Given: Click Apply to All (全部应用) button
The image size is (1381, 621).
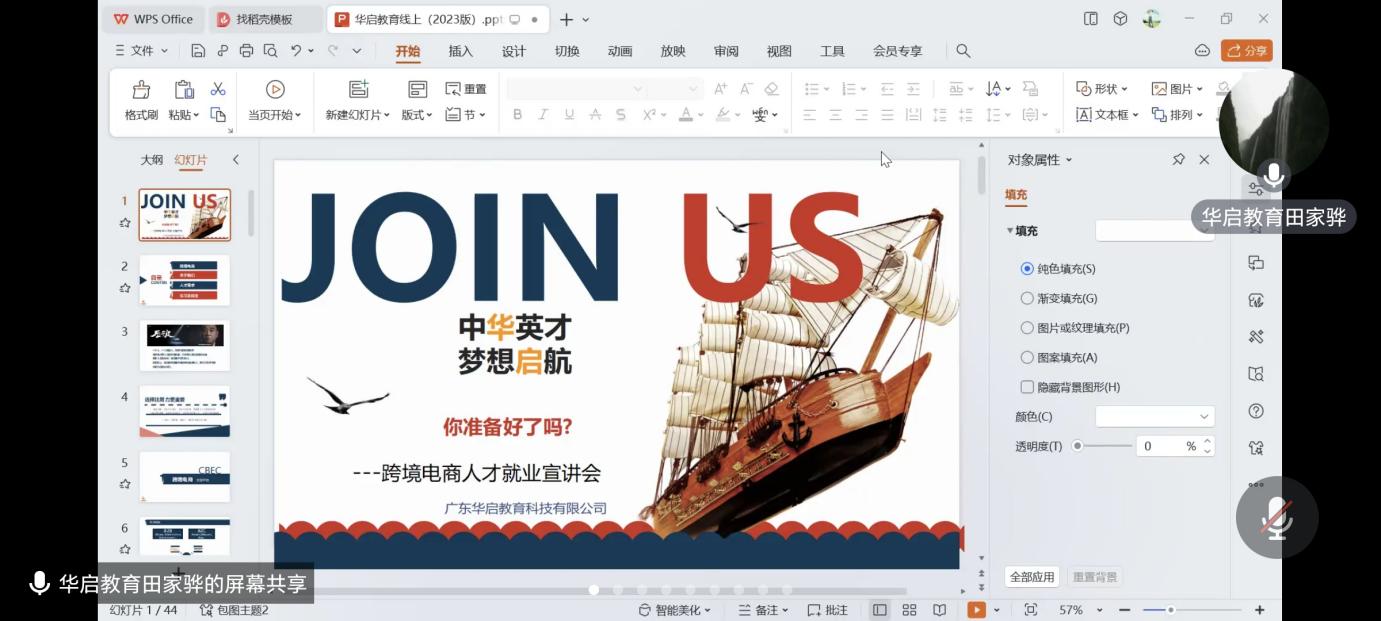Looking at the screenshot, I should tap(1032, 577).
